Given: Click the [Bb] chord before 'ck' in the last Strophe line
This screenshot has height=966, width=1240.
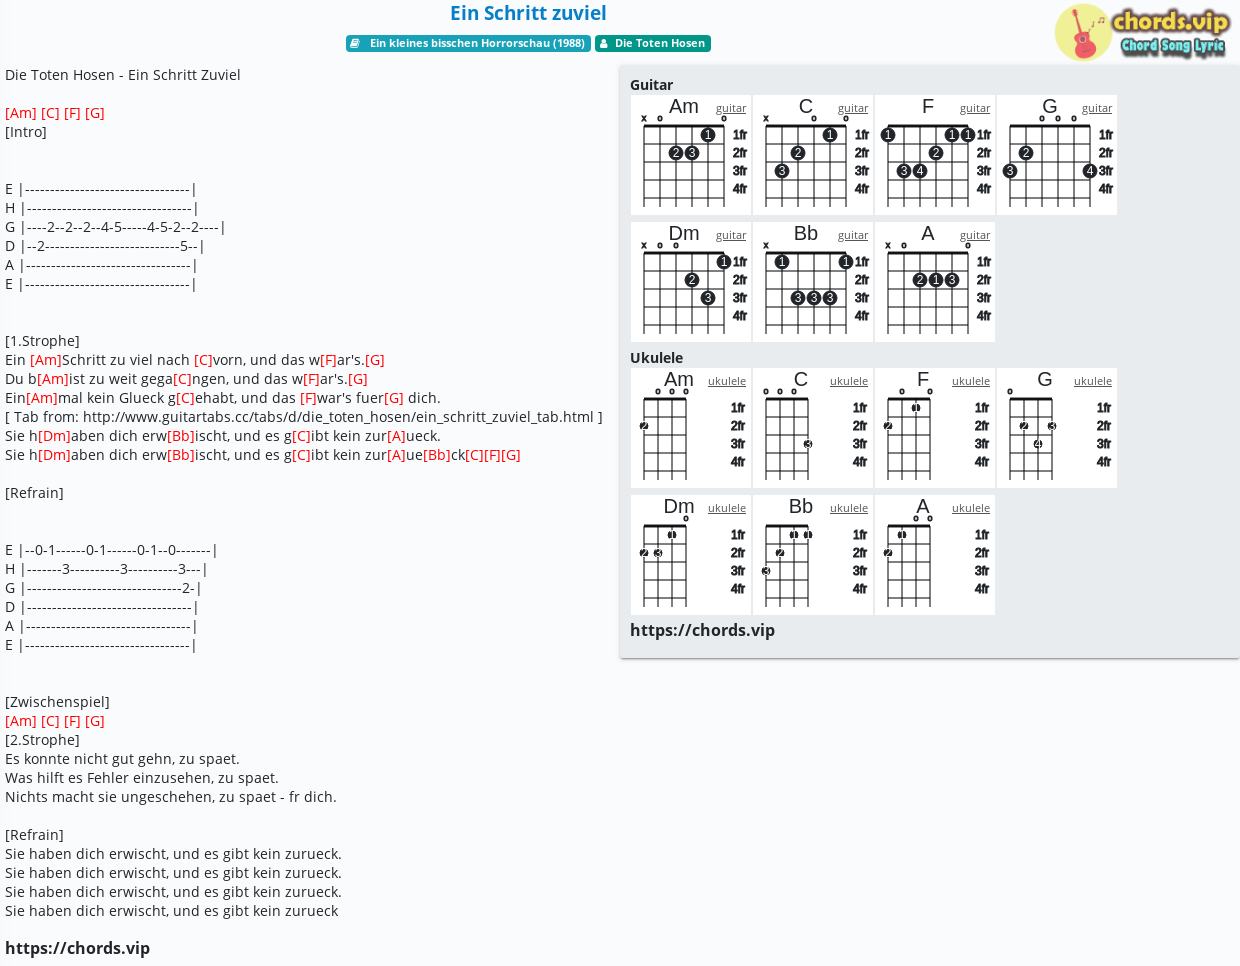Looking at the screenshot, I should click(437, 455).
